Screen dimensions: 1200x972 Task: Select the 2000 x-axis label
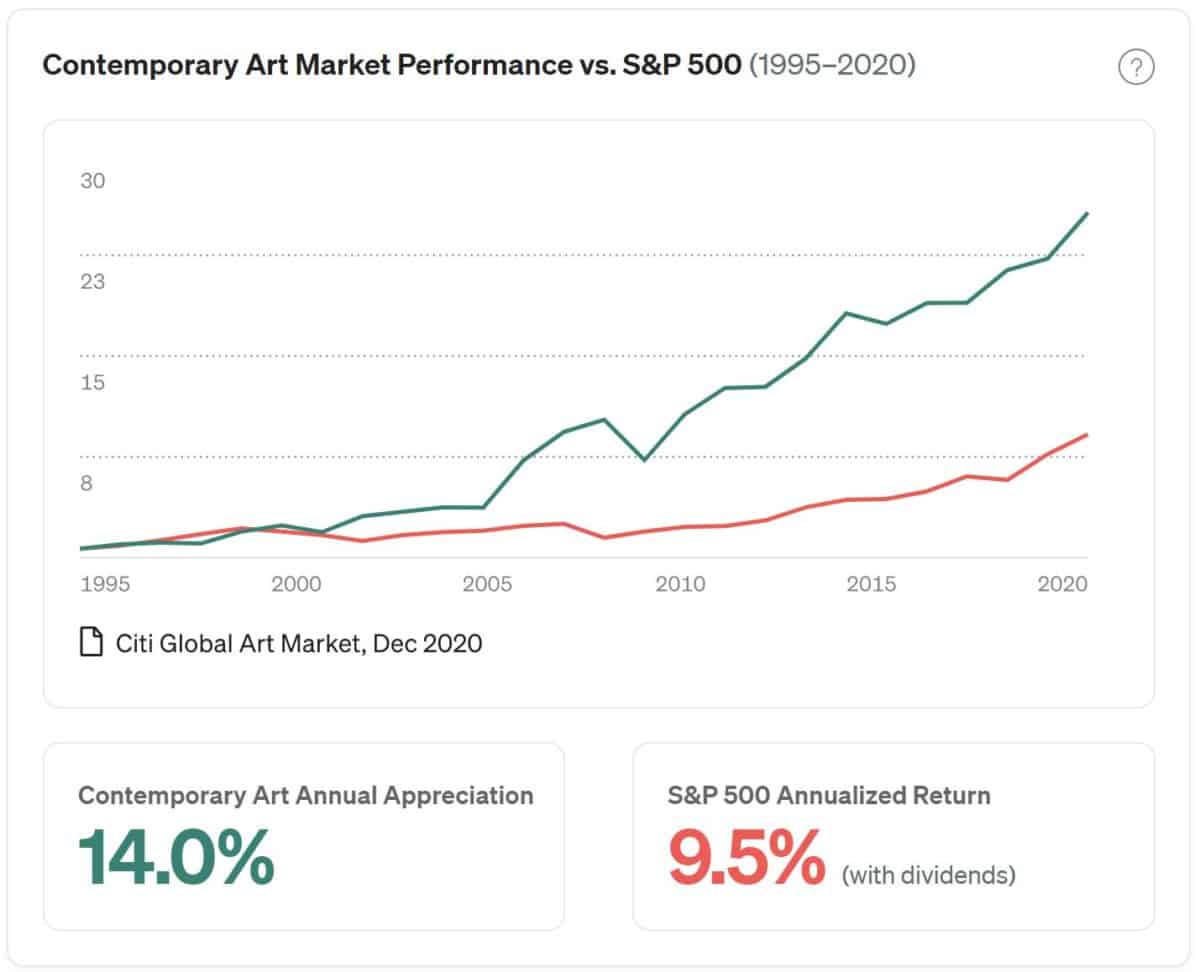click(296, 584)
